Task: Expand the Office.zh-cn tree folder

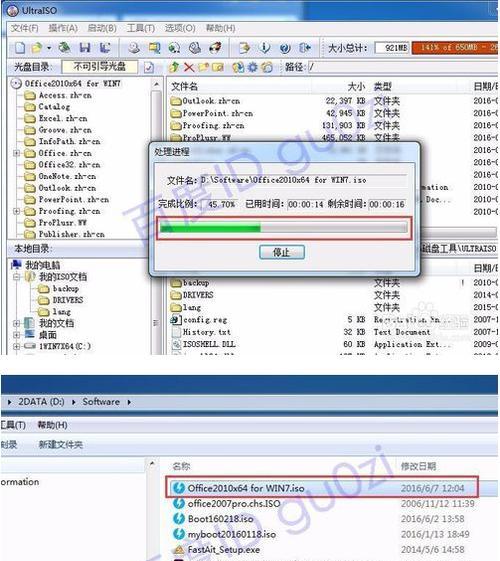Action: (x=16, y=153)
